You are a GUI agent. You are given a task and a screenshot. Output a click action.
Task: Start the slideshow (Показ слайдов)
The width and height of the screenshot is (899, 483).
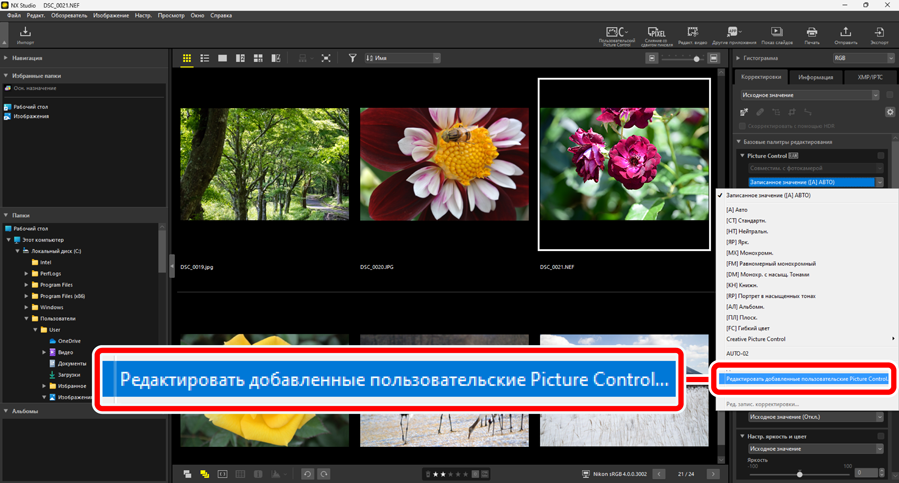776,35
